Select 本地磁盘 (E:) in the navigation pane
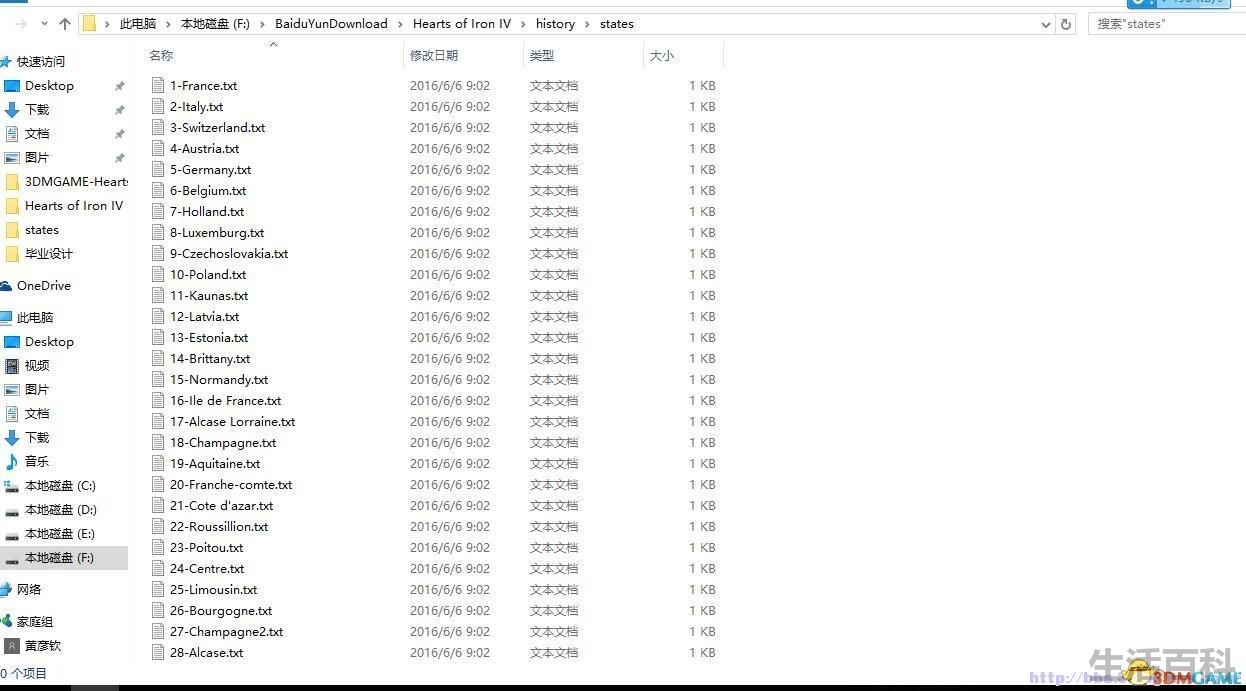The image size is (1246, 691). (60, 534)
